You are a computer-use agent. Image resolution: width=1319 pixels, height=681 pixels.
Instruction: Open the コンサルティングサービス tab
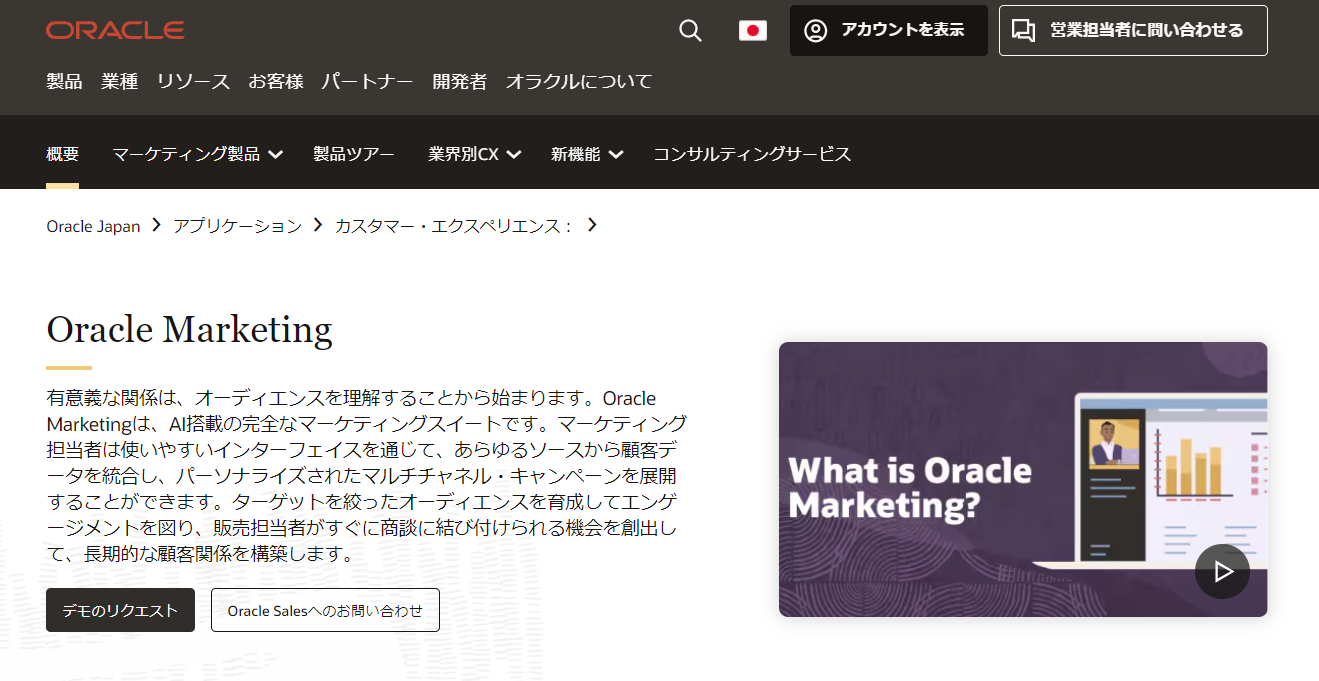[x=752, y=154]
